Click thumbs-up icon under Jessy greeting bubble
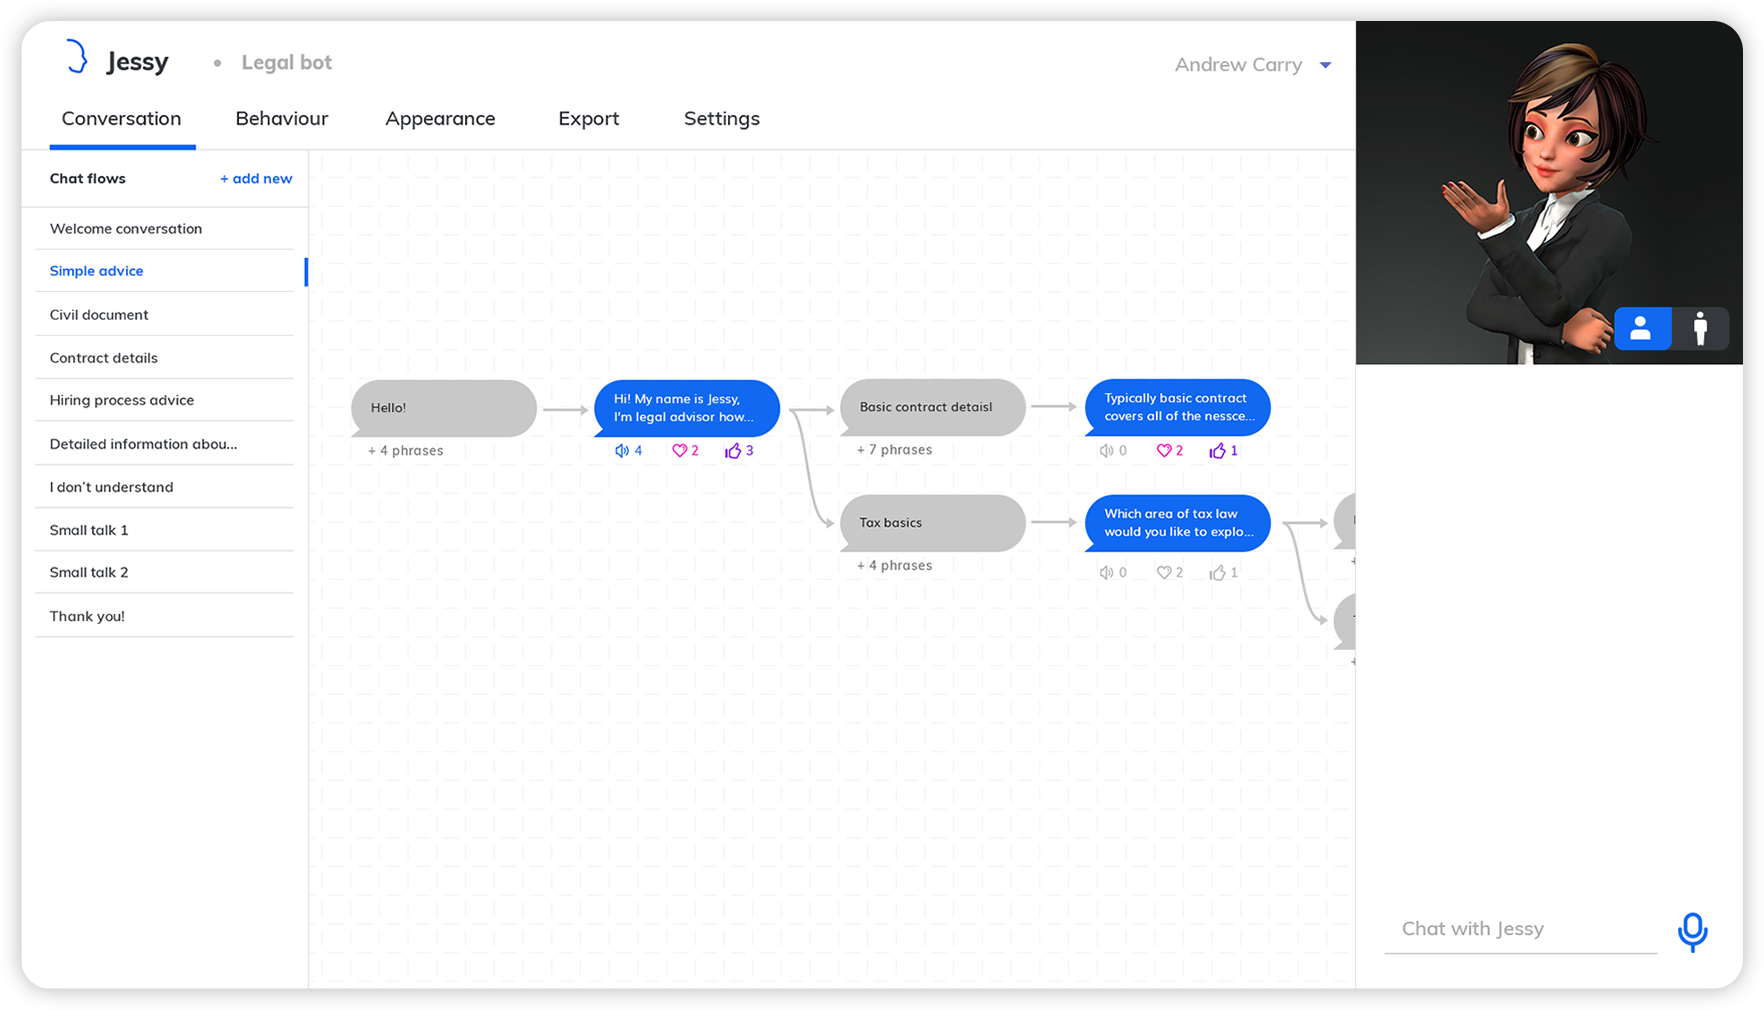The height and width of the screenshot is (1010, 1764). point(733,451)
